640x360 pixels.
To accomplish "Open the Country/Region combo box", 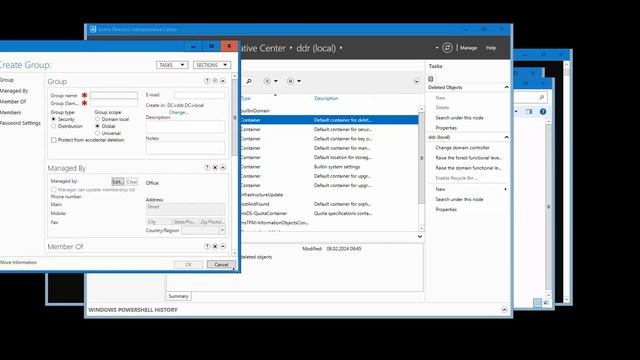I will click(203, 230).
